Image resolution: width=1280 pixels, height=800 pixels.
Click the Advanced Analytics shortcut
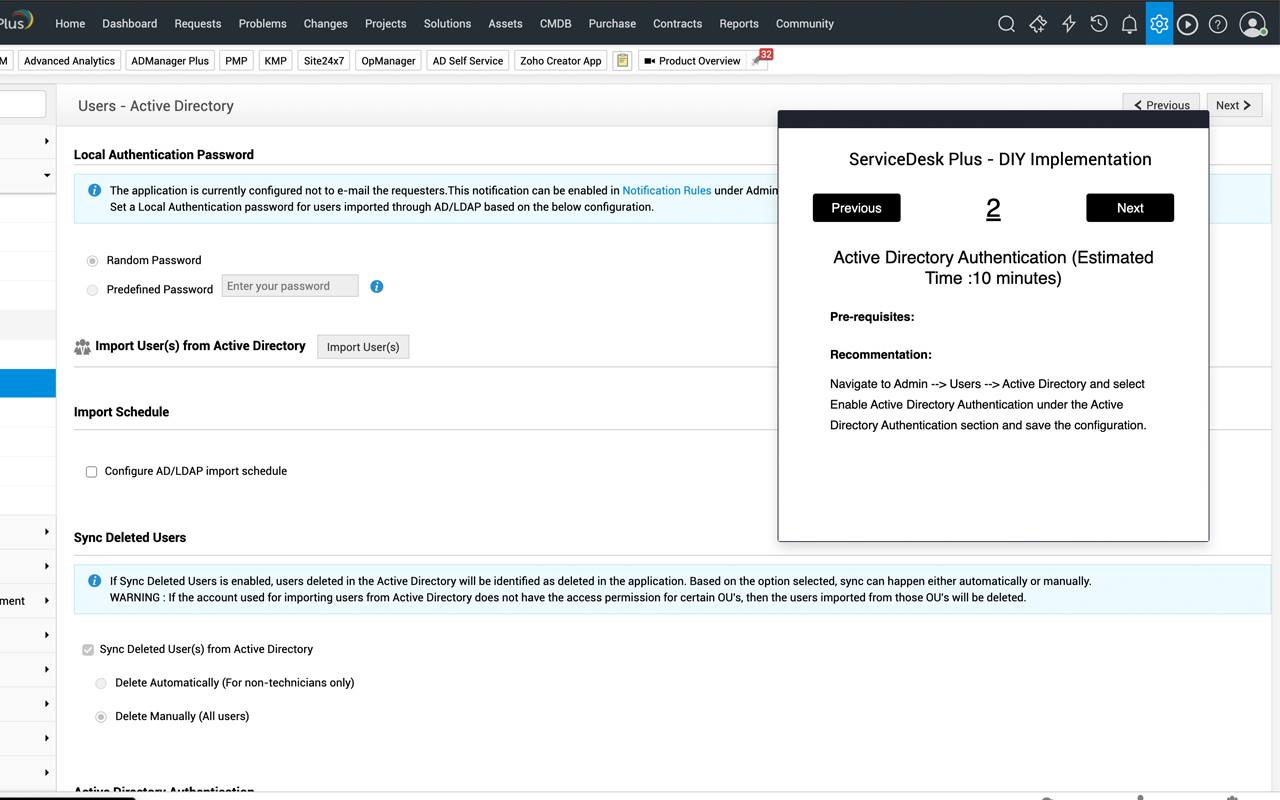69,61
